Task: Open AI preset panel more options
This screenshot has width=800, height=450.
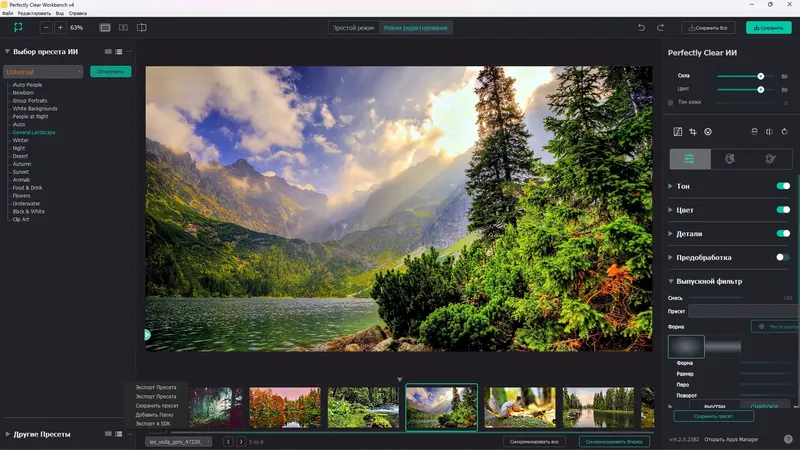Action: (x=130, y=52)
